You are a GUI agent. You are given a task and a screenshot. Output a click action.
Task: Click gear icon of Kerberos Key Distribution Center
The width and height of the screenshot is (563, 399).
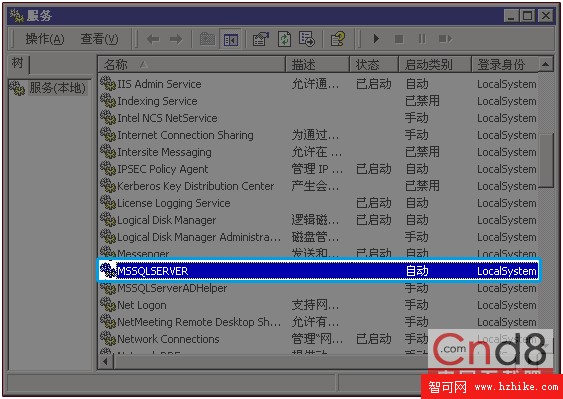108,185
